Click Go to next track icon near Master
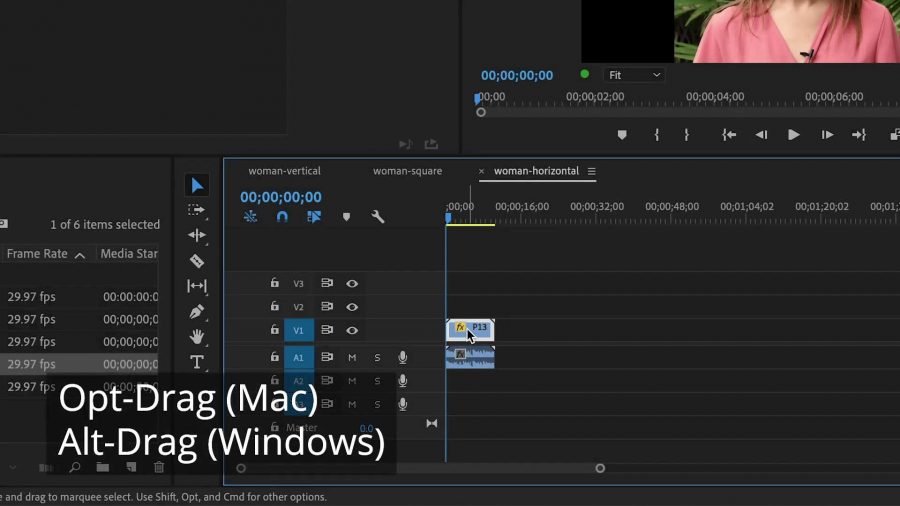This screenshot has height=506, width=900. click(x=432, y=423)
